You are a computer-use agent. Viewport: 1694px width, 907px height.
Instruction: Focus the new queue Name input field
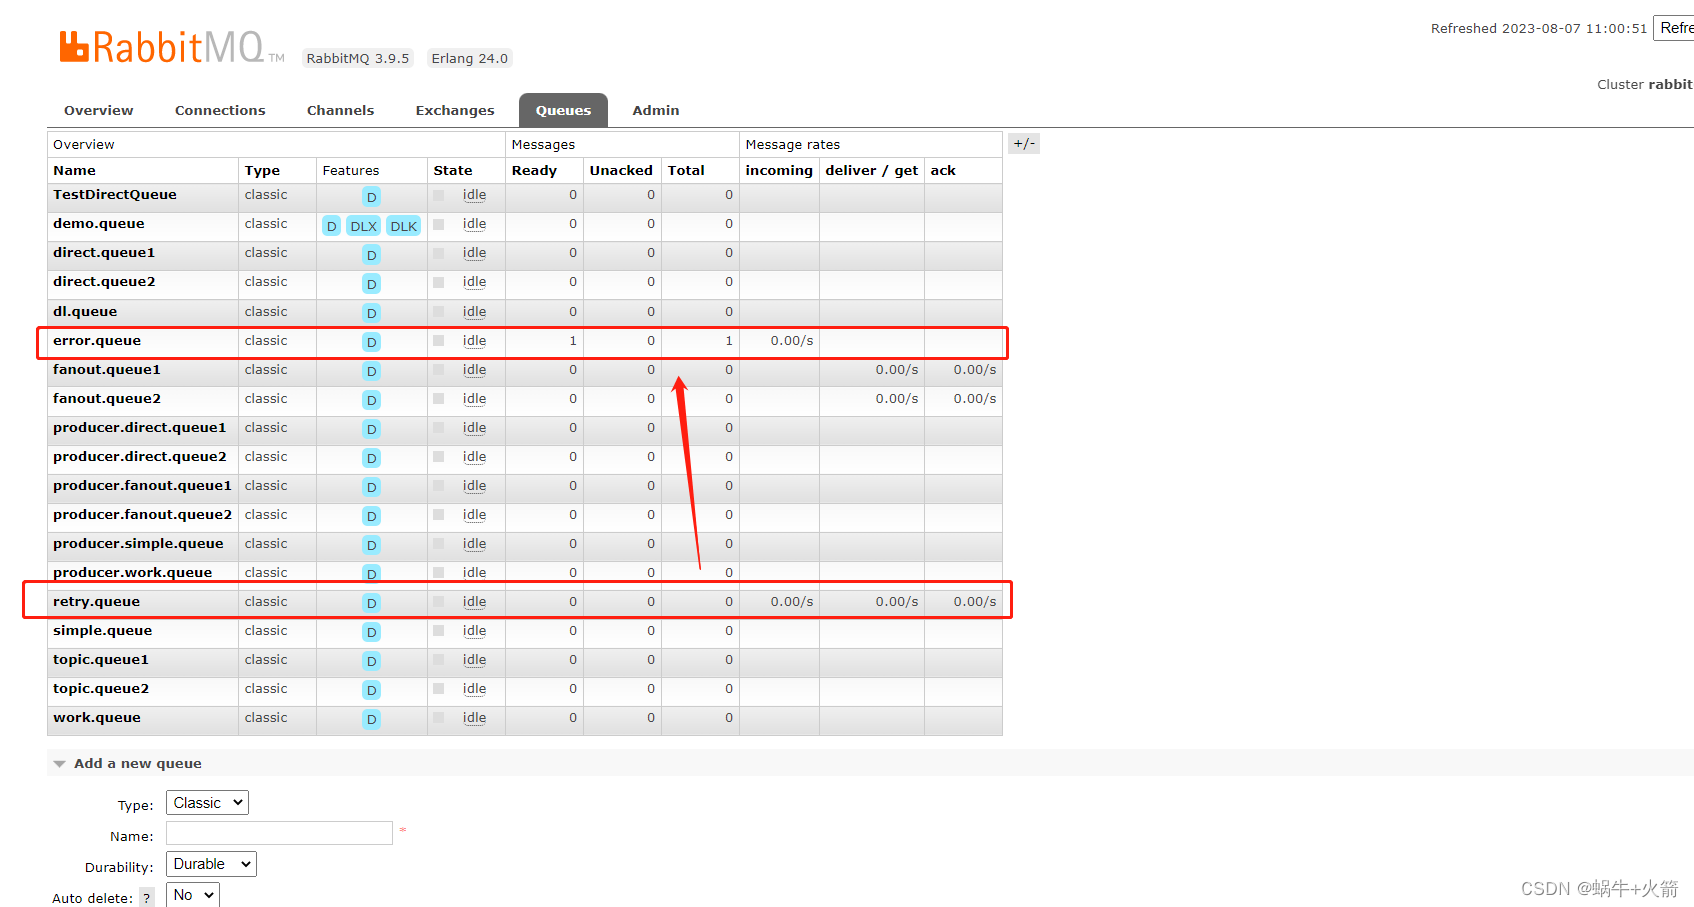point(279,833)
